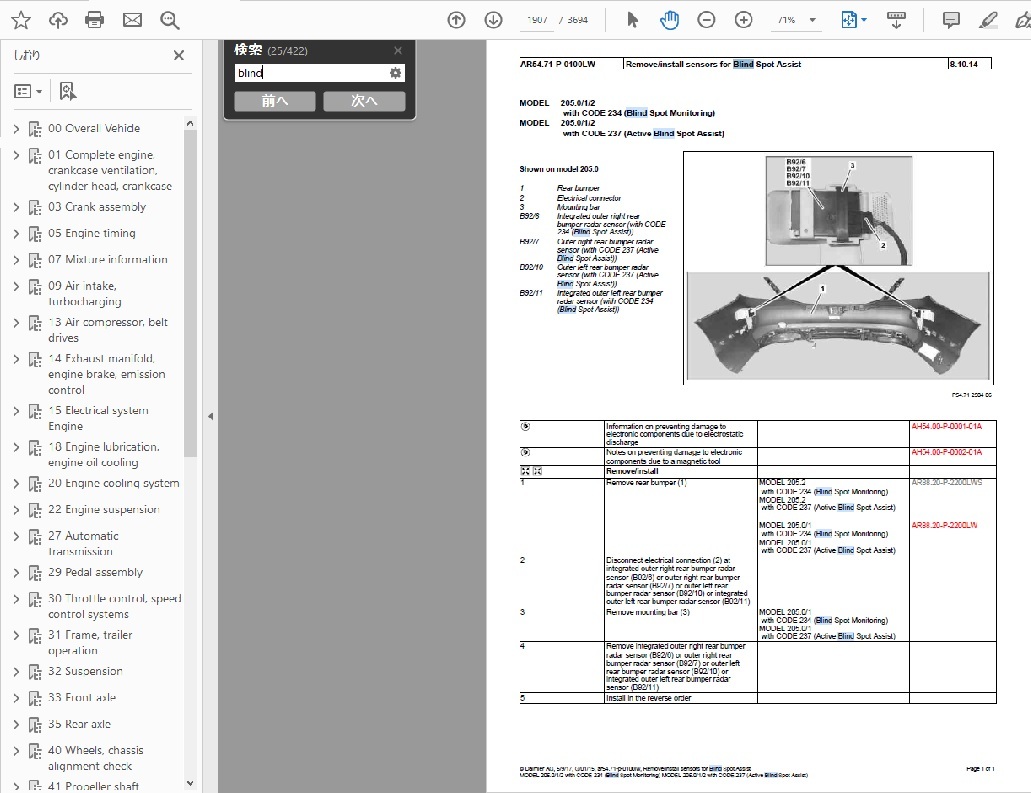Click the rear bumper diagram image
Image resolution: width=1031 pixels, height=793 pixels.
[838, 268]
